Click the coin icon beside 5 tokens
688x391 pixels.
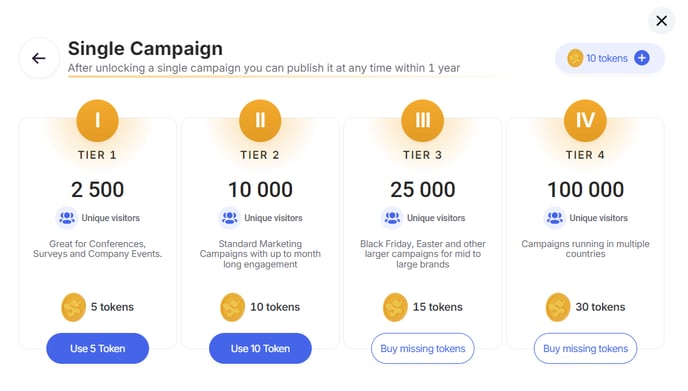click(73, 307)
